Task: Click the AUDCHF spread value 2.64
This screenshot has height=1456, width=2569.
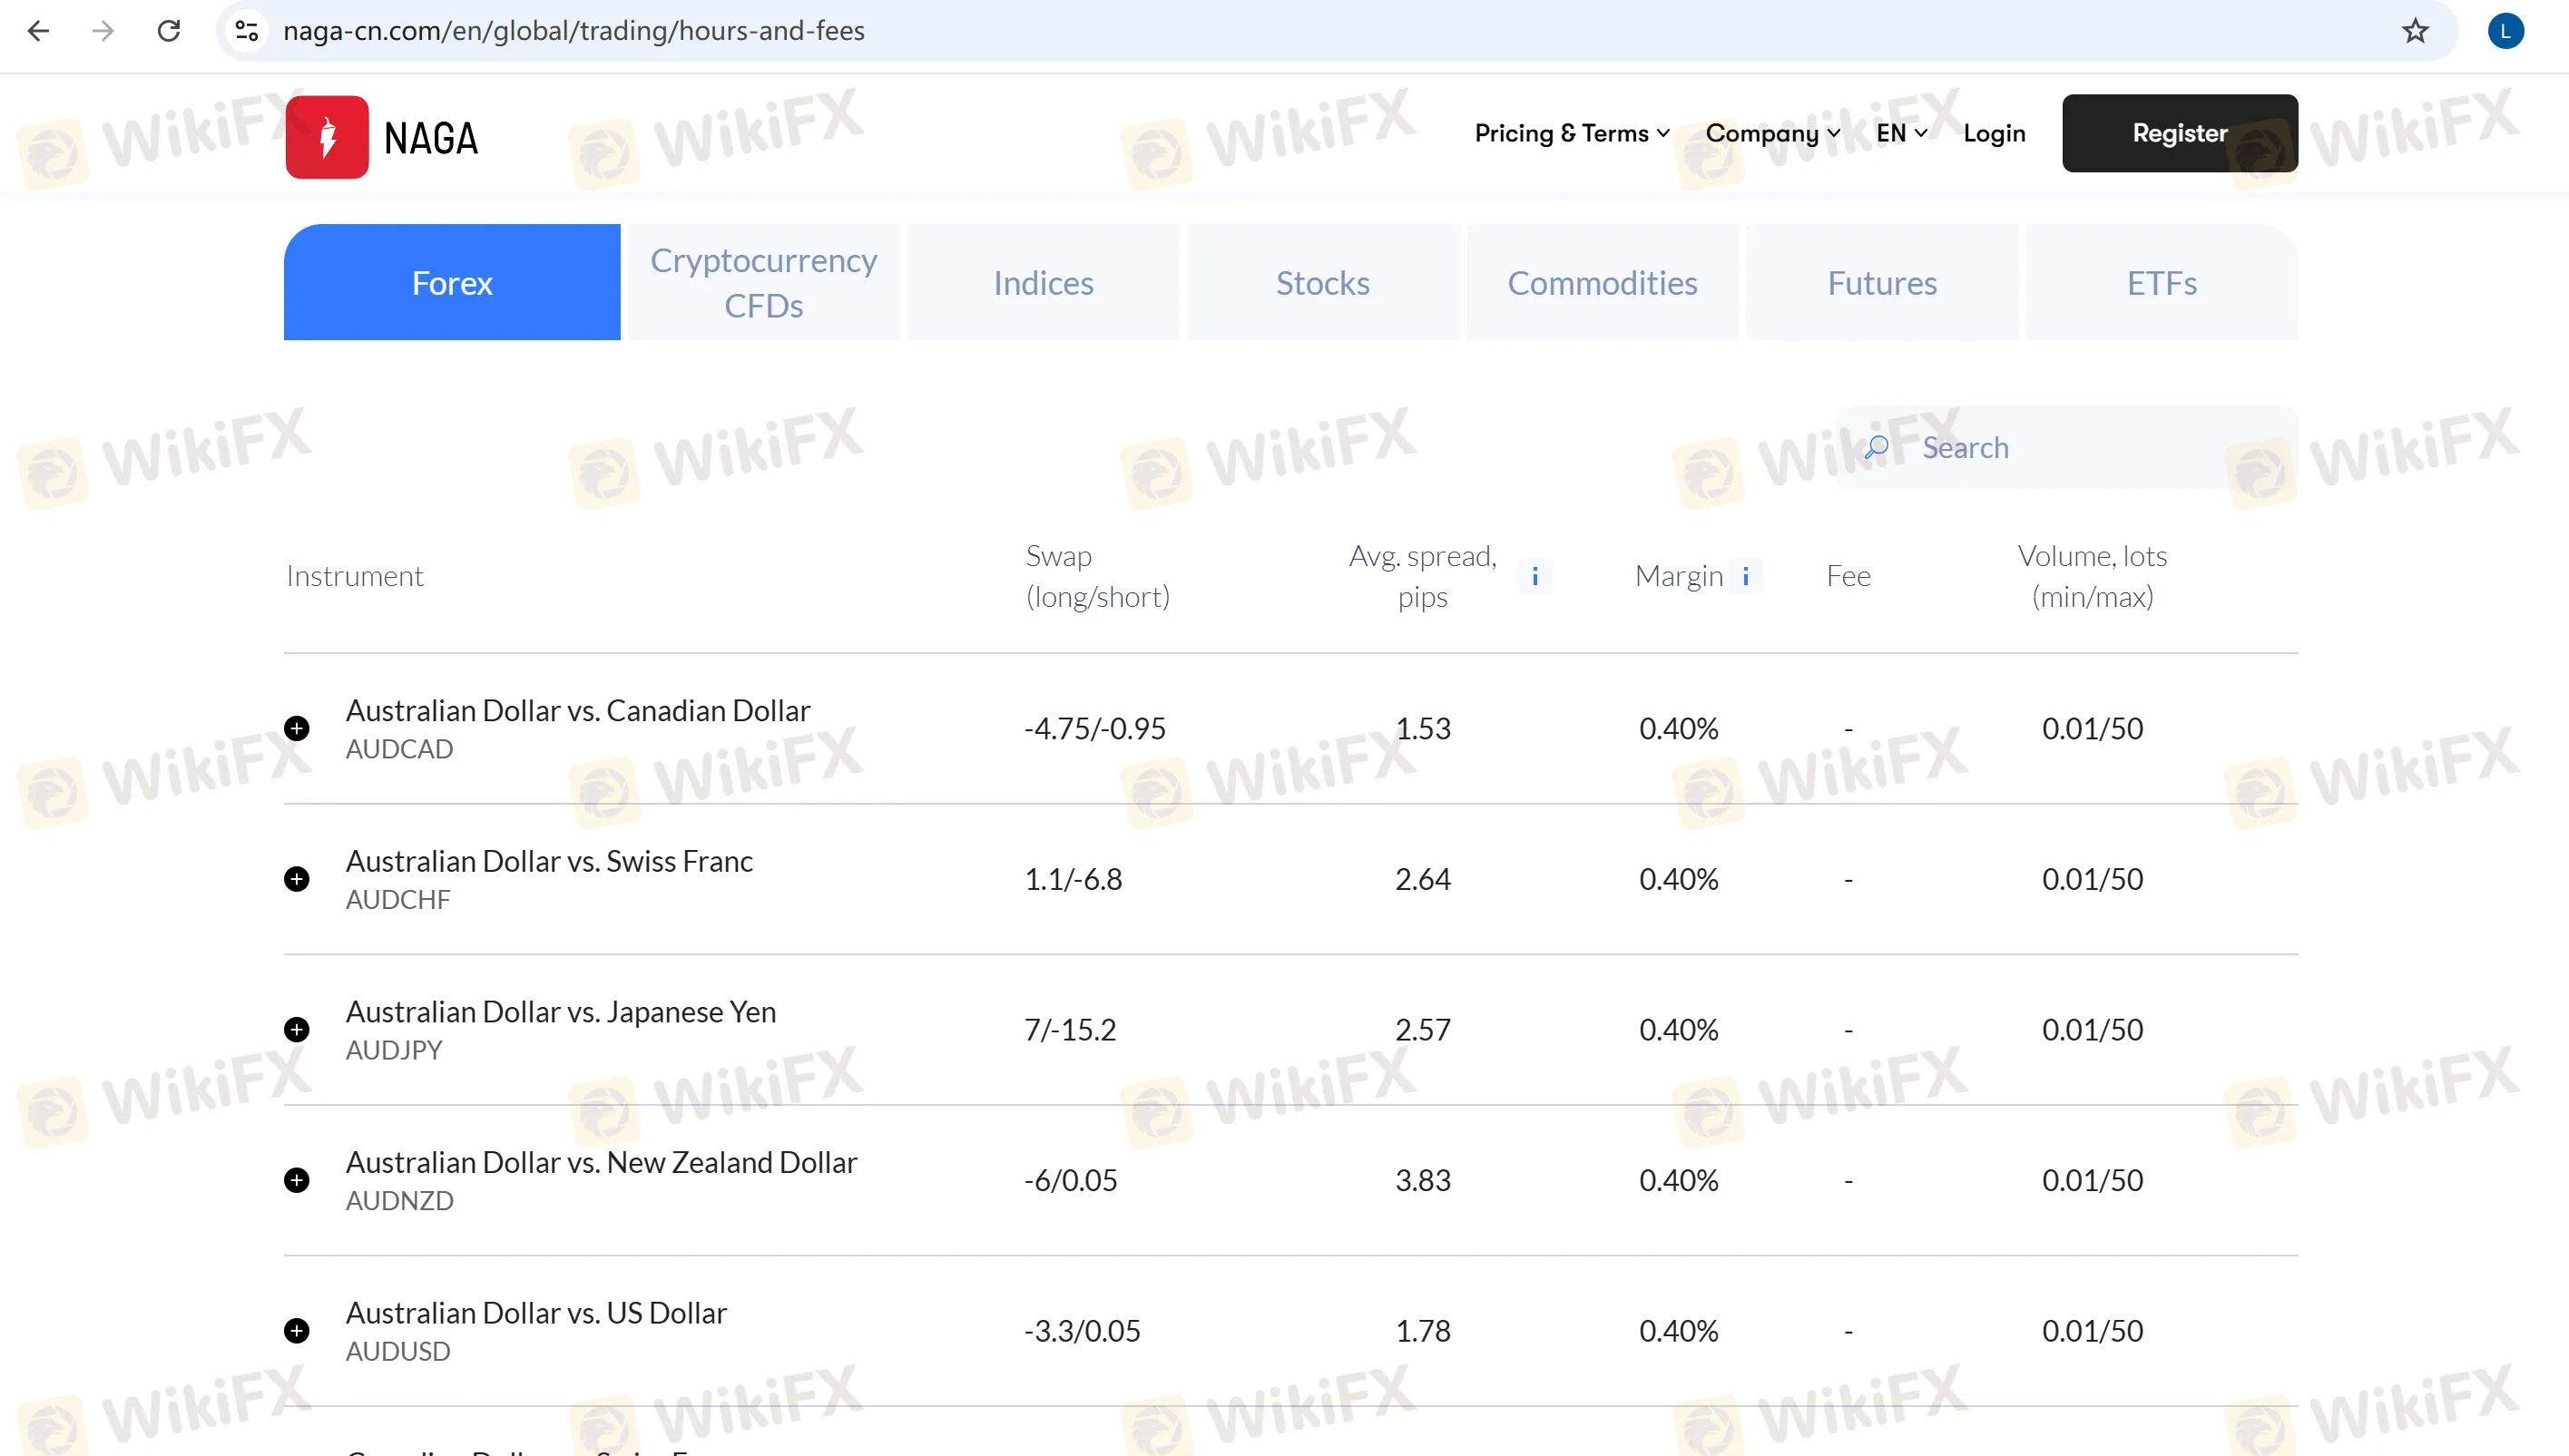Action: click(x=1422, y=879)
